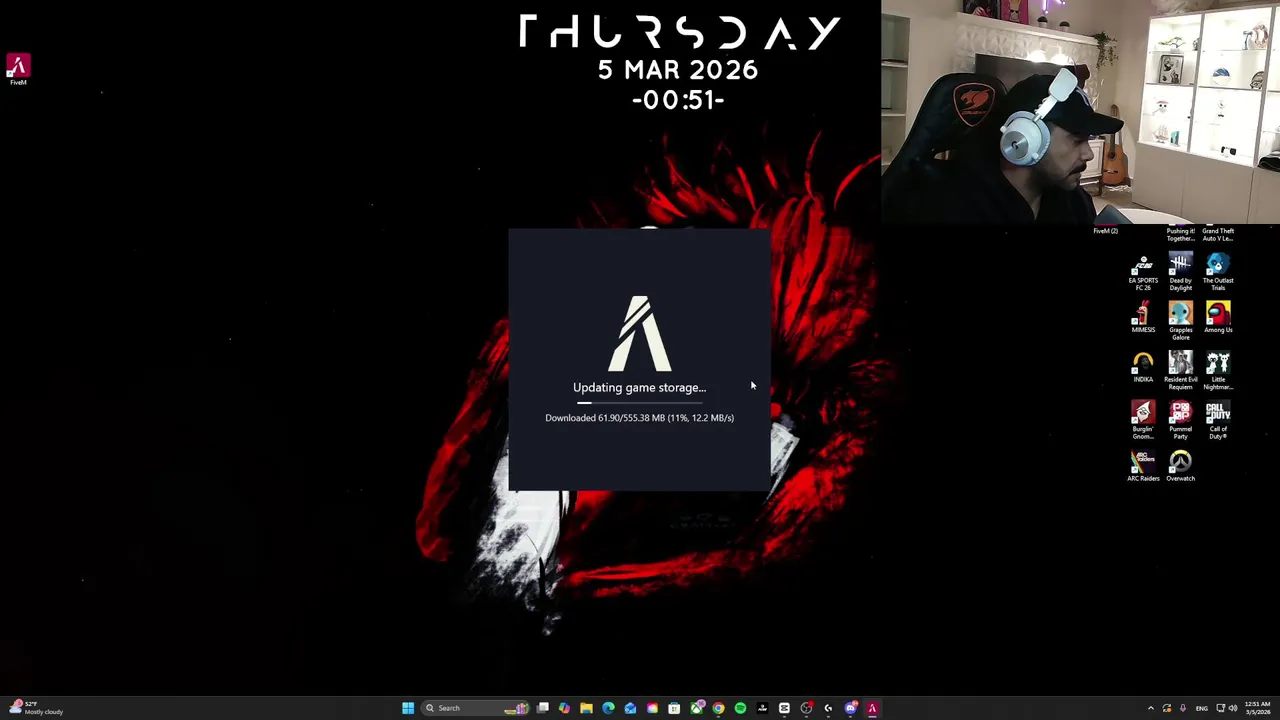Click the FiveM logo in the updater
Screen dimensions: 1280x720
tap(640, 334)
